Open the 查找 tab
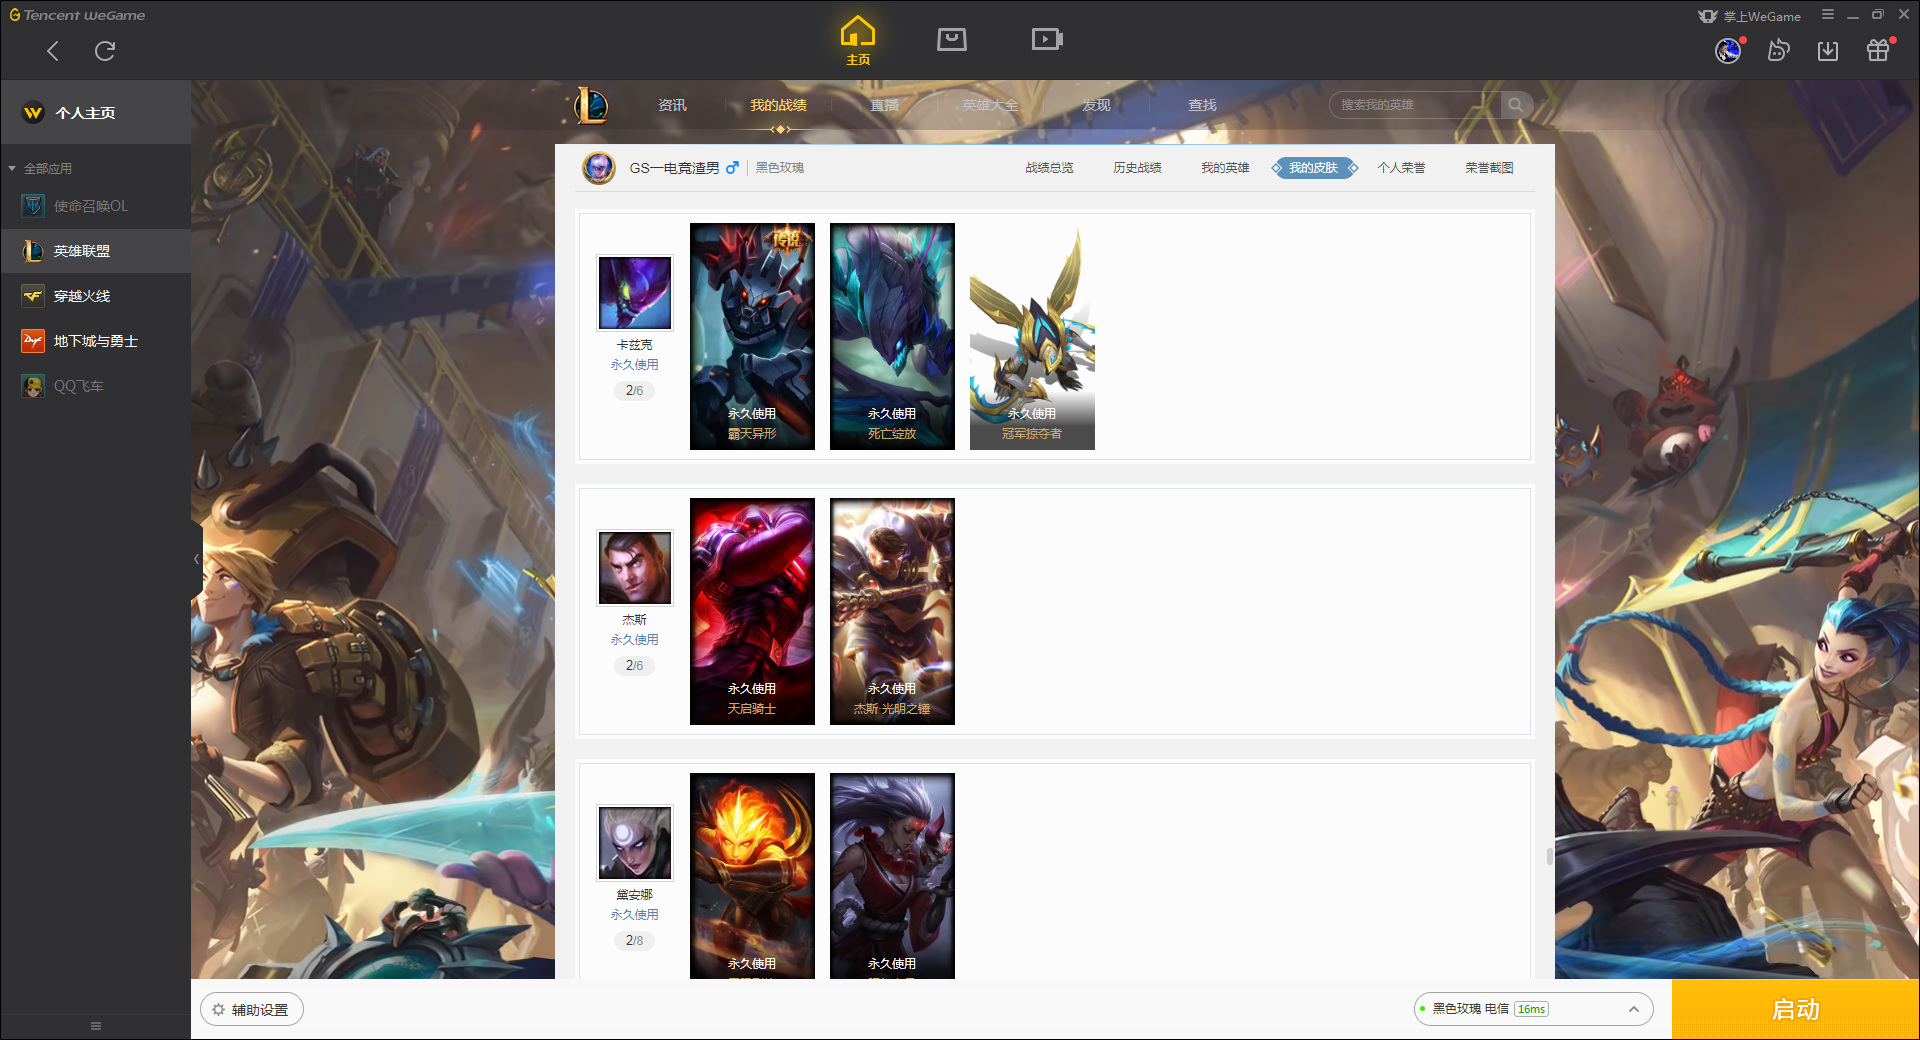 click(1202, 105)
